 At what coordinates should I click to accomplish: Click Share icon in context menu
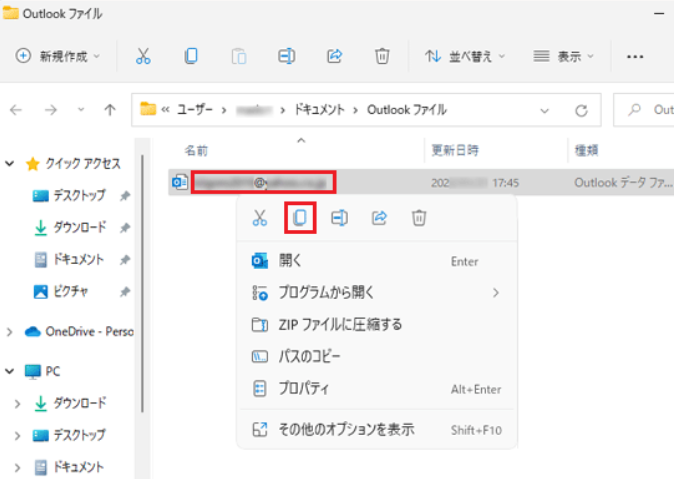(x=379, y=218)
